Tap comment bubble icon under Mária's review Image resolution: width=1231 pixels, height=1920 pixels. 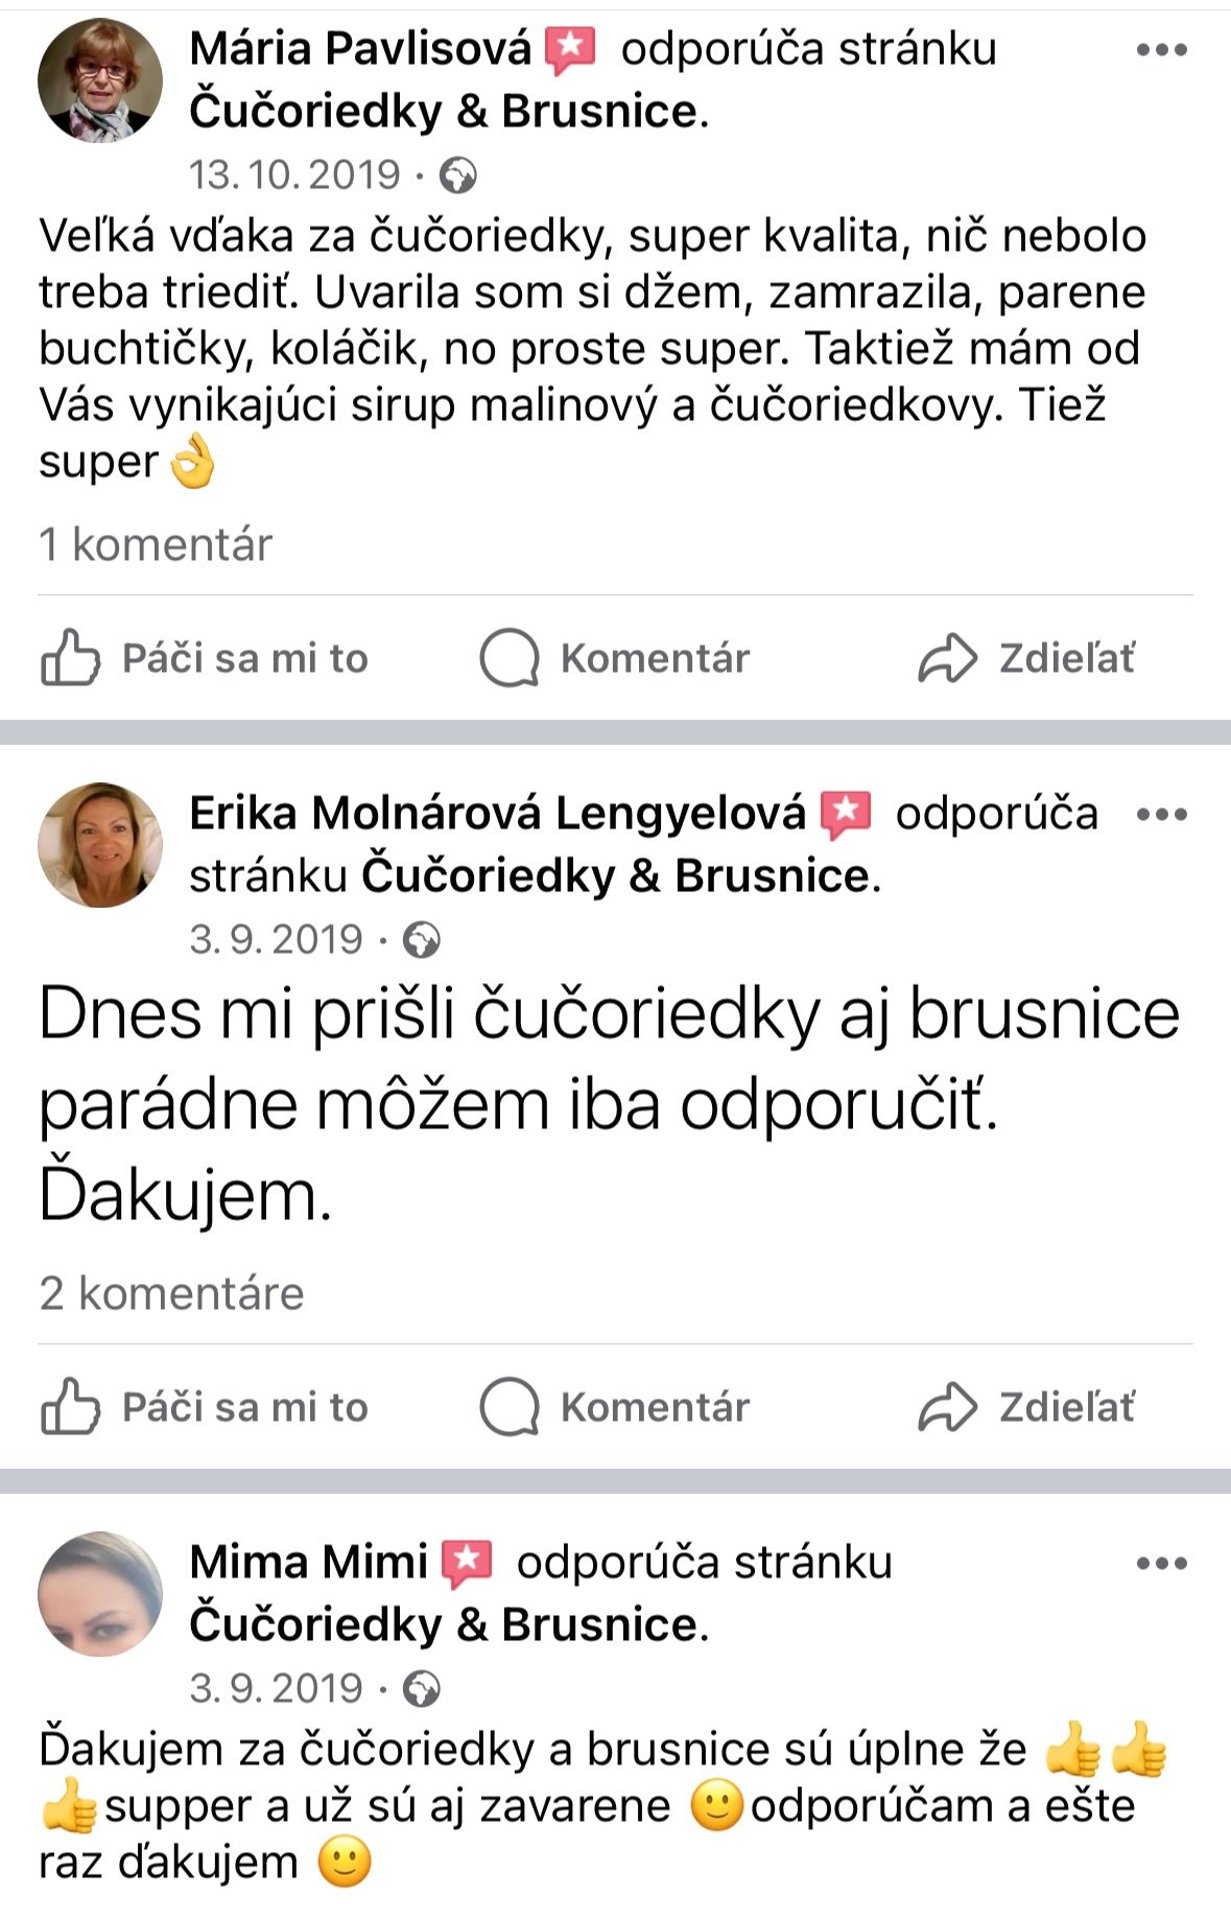[x=509, y=658]
